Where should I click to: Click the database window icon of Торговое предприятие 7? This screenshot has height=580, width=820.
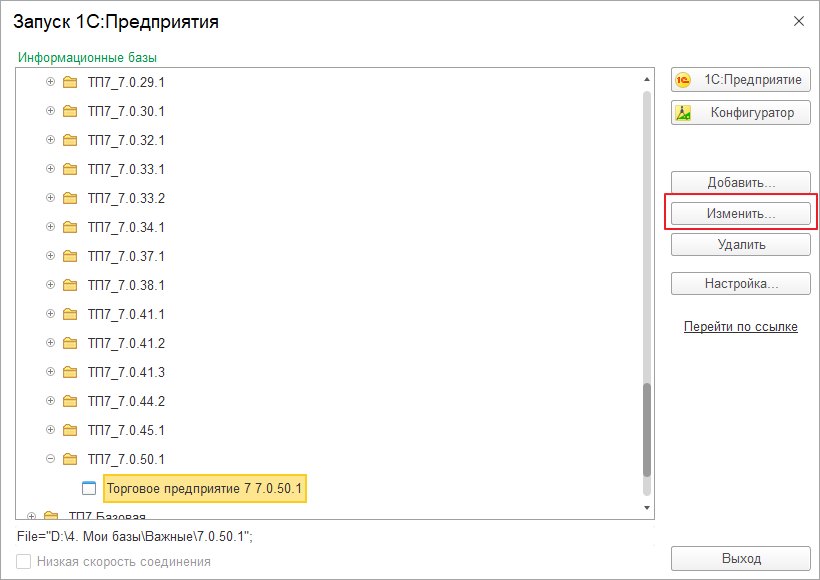pyautogui.click(x=89, y=488)
